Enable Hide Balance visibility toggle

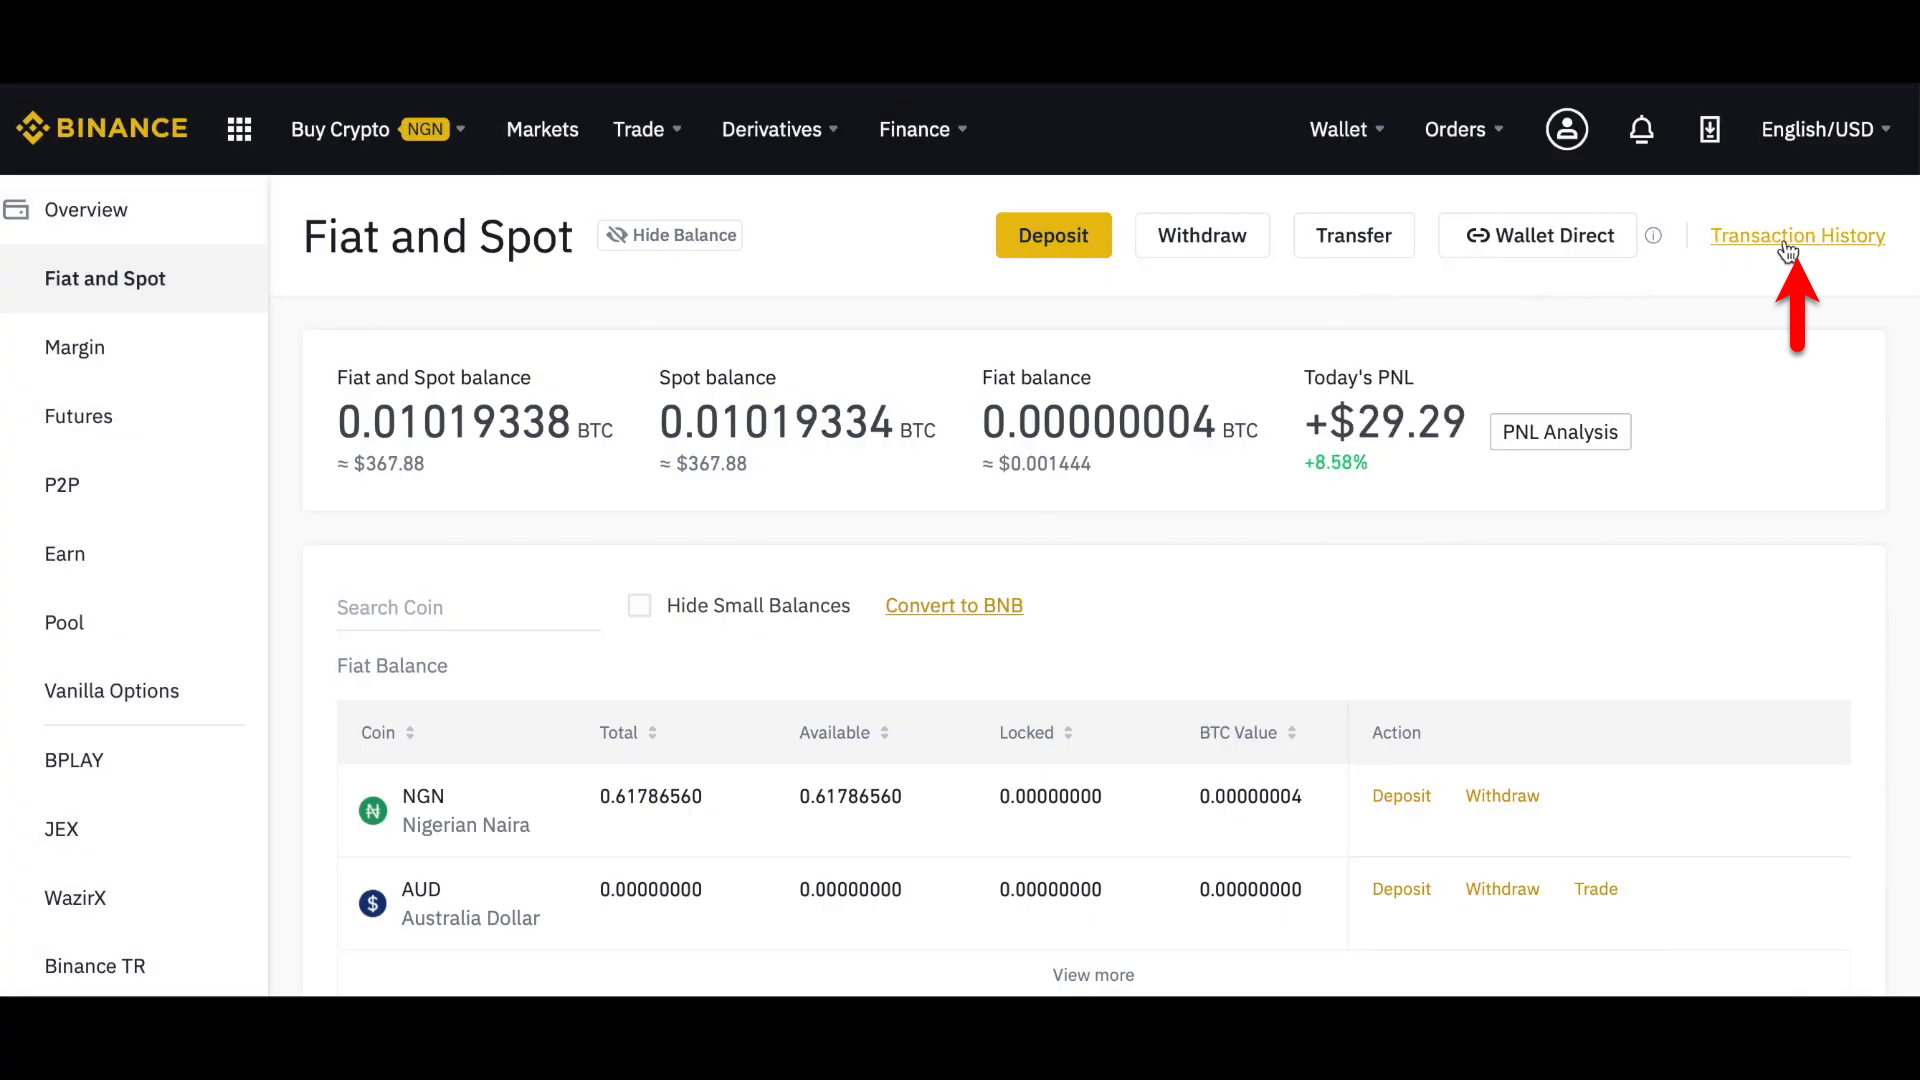pyautogui.click(x=673, y=235)
